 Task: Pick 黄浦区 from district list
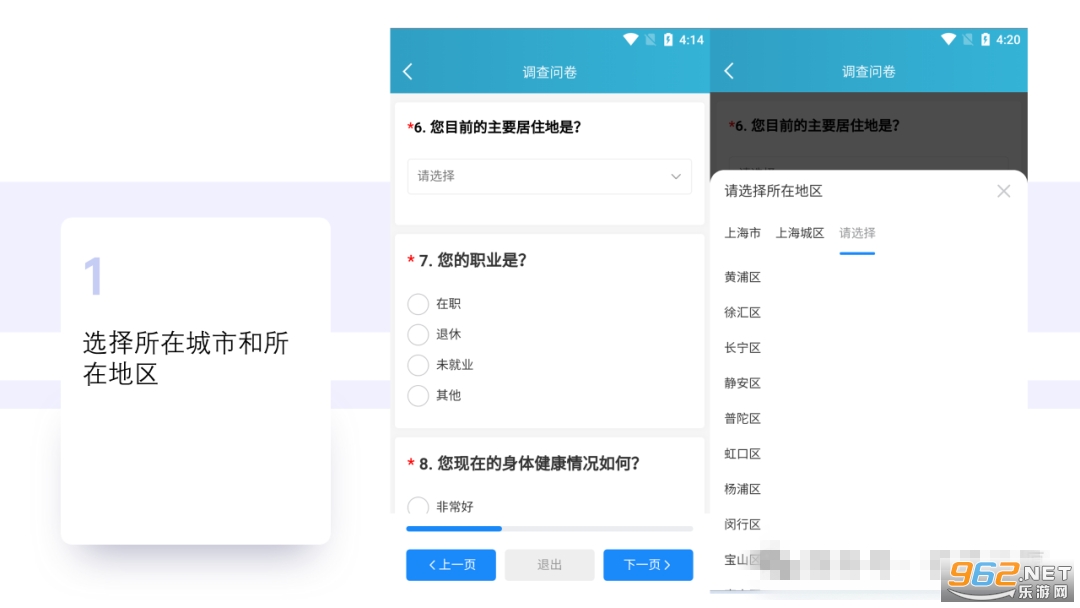click(742, 277)
